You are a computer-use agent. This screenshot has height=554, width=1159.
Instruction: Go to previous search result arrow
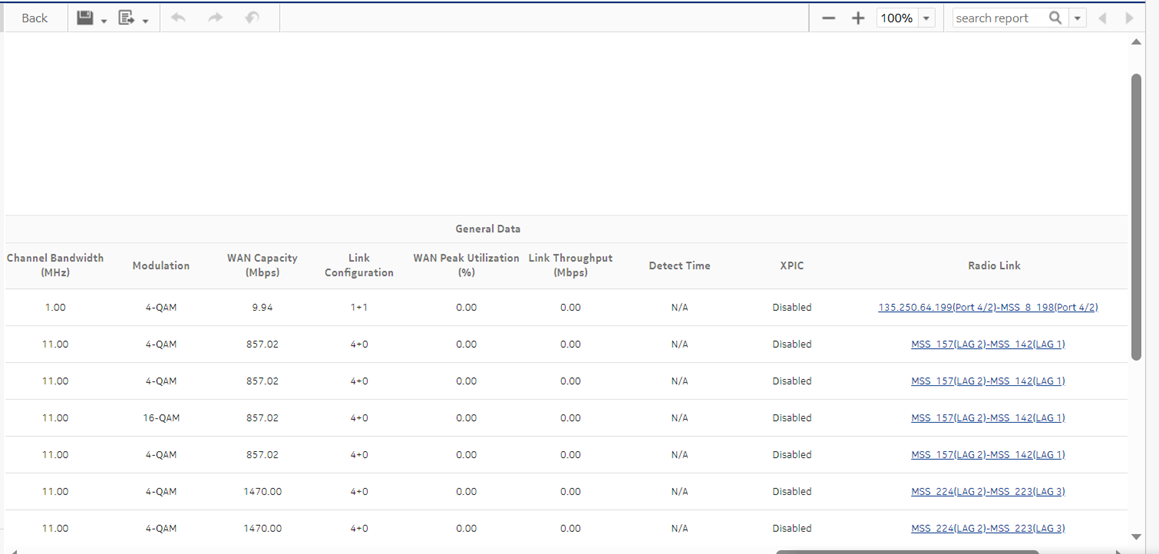(1102, 18)
